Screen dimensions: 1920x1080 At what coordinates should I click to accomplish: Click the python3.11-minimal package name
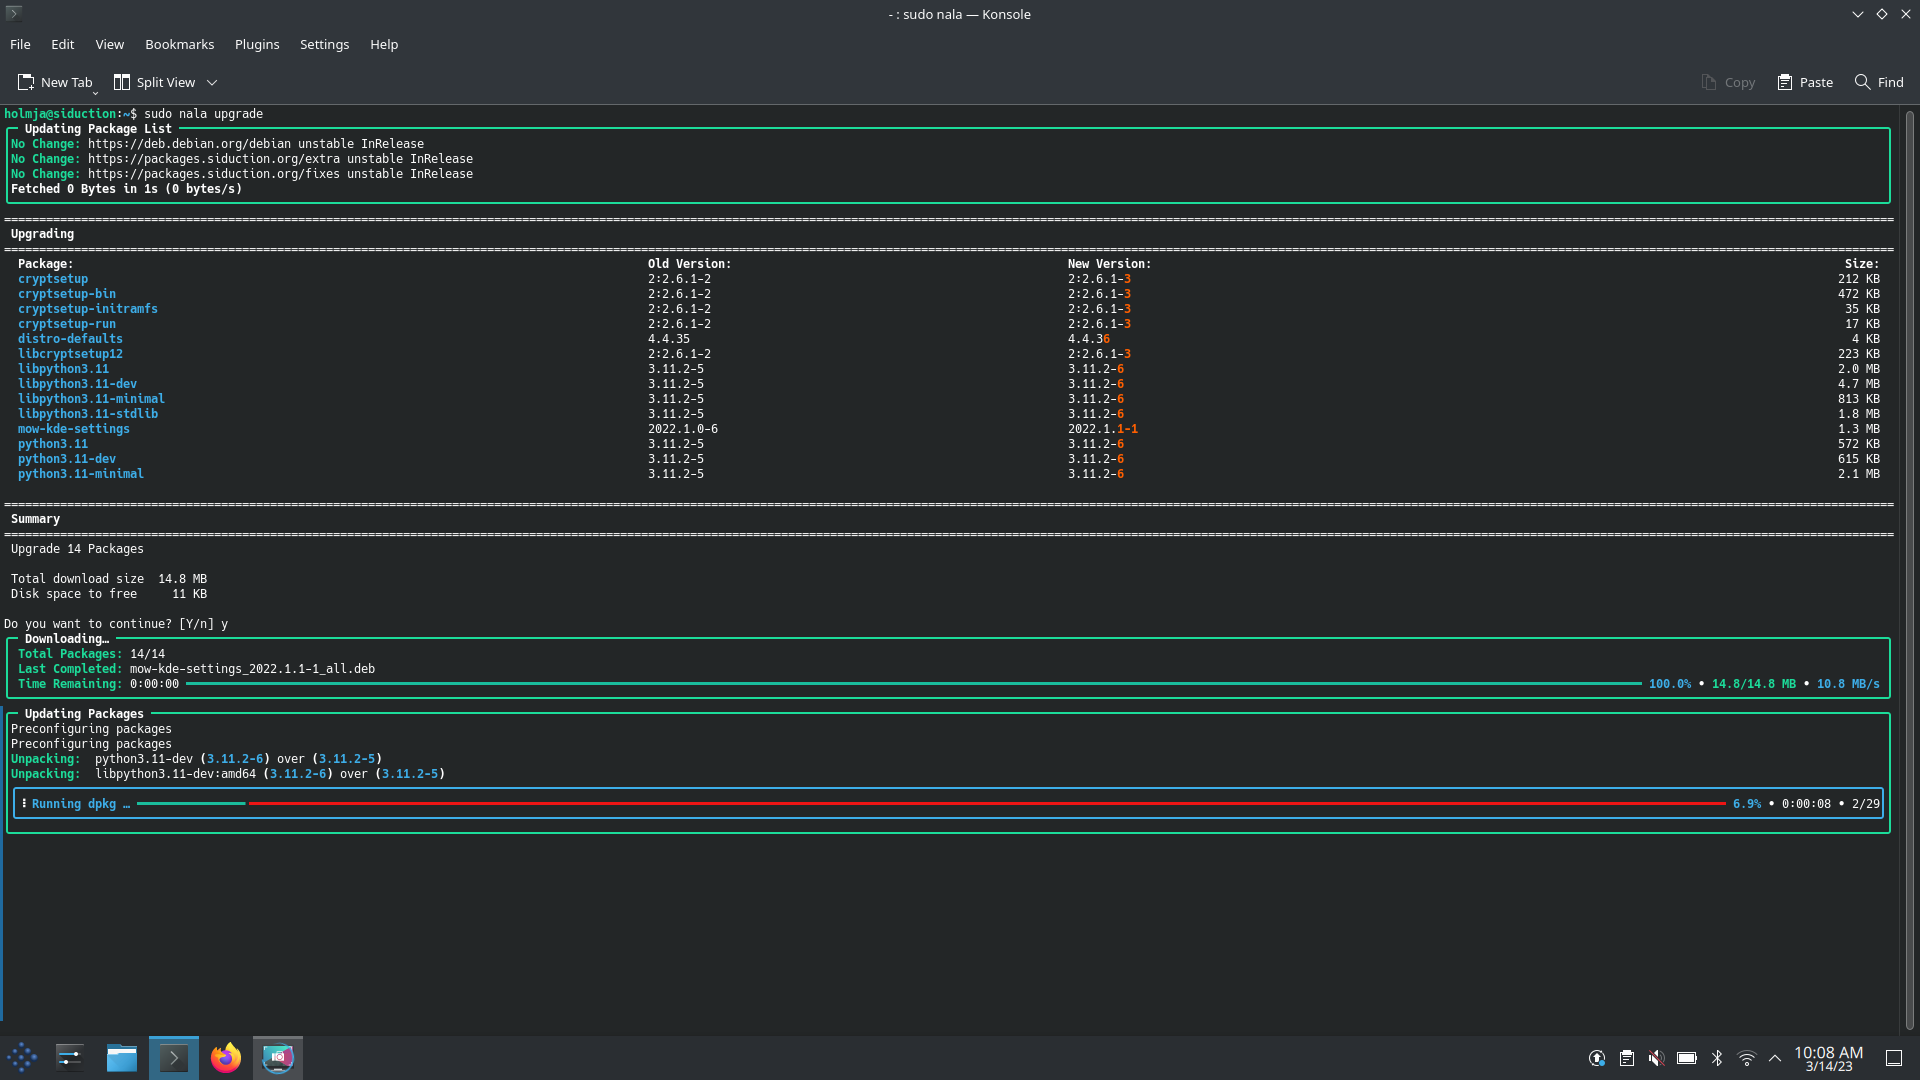(81, 474)
